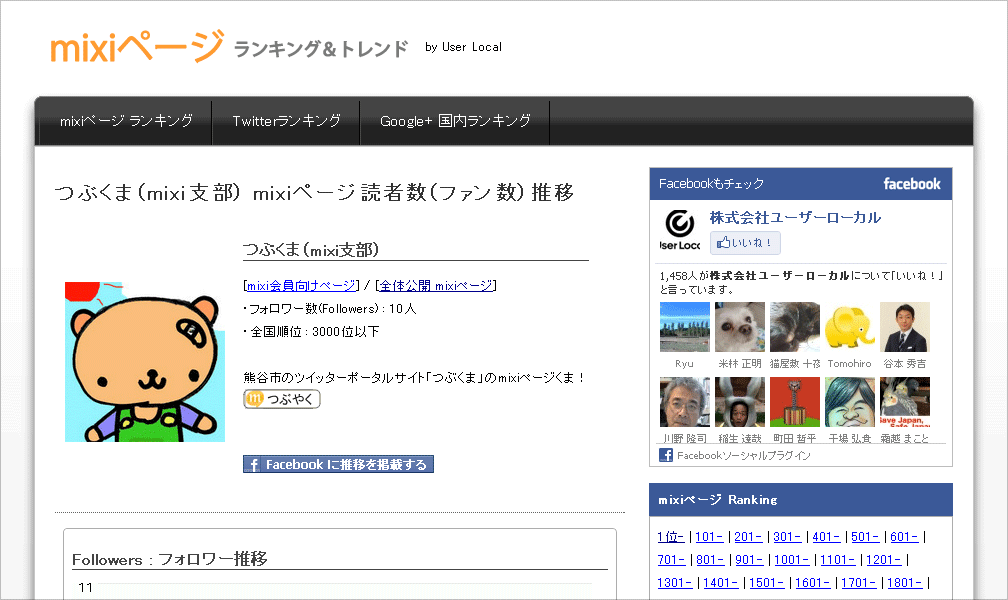Click the 全国順位 : 3000位以下 text
Viewport: 1008px width, 600px height.
(x=314, y=332)
